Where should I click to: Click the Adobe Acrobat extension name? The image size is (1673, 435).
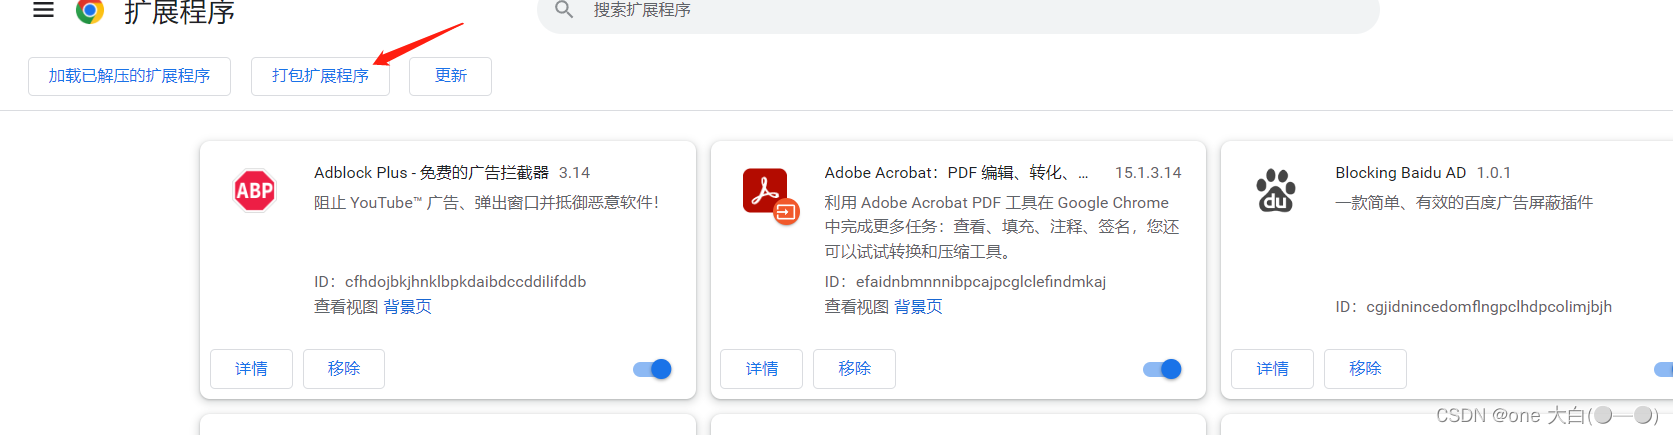pyautogui.click(x=956, y=173)
